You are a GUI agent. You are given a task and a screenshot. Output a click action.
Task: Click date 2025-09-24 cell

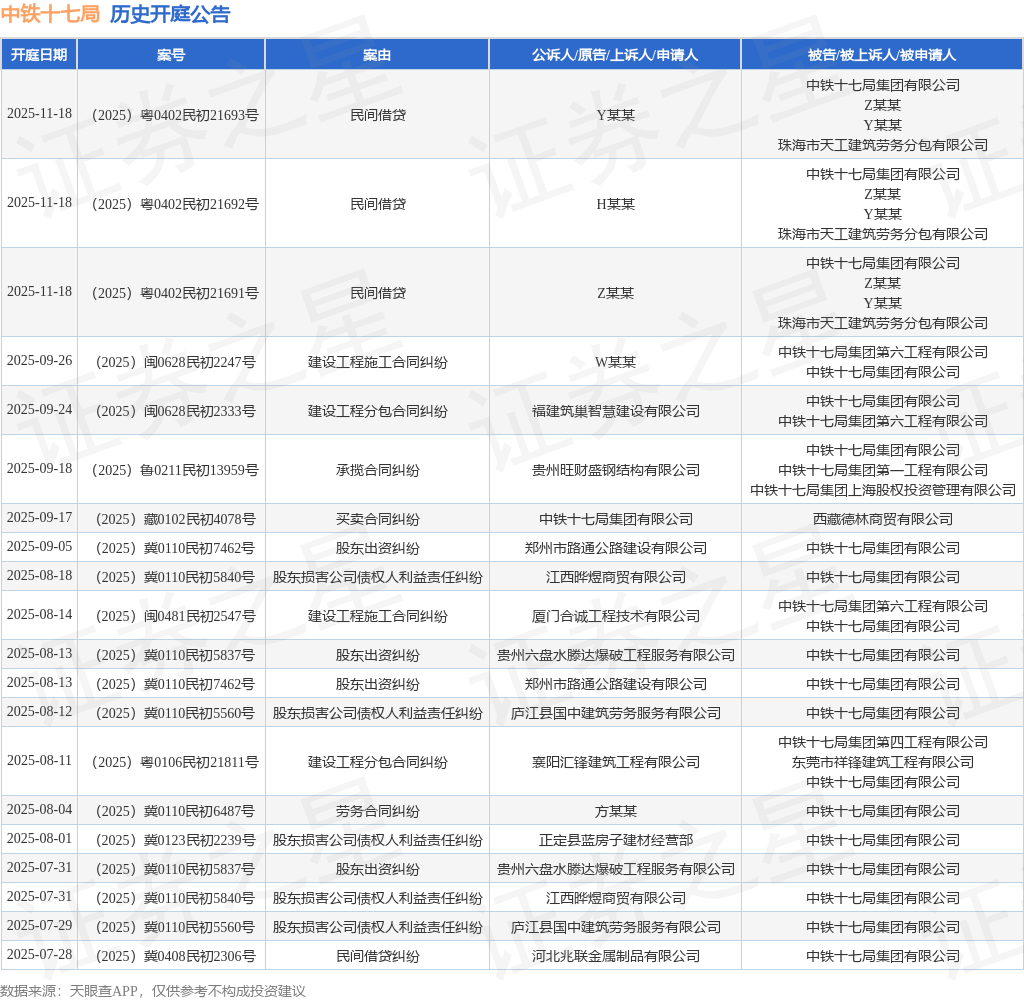click(x=39, y=410)
